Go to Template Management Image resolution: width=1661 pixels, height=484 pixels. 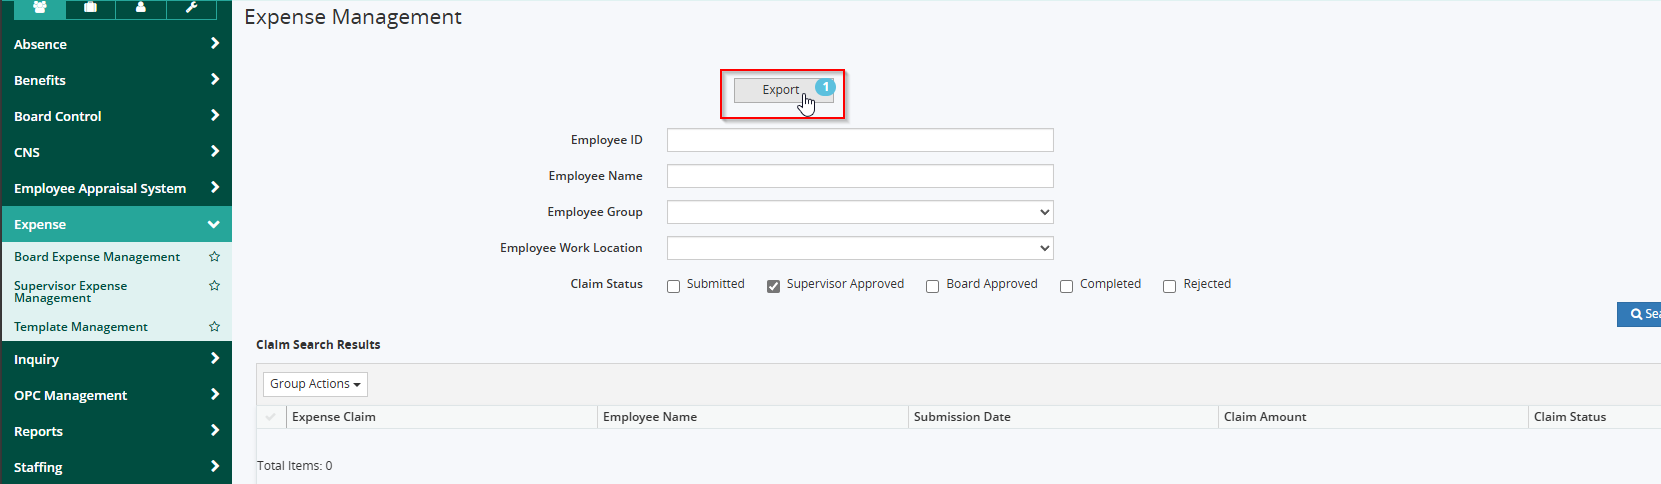(81, 327)
